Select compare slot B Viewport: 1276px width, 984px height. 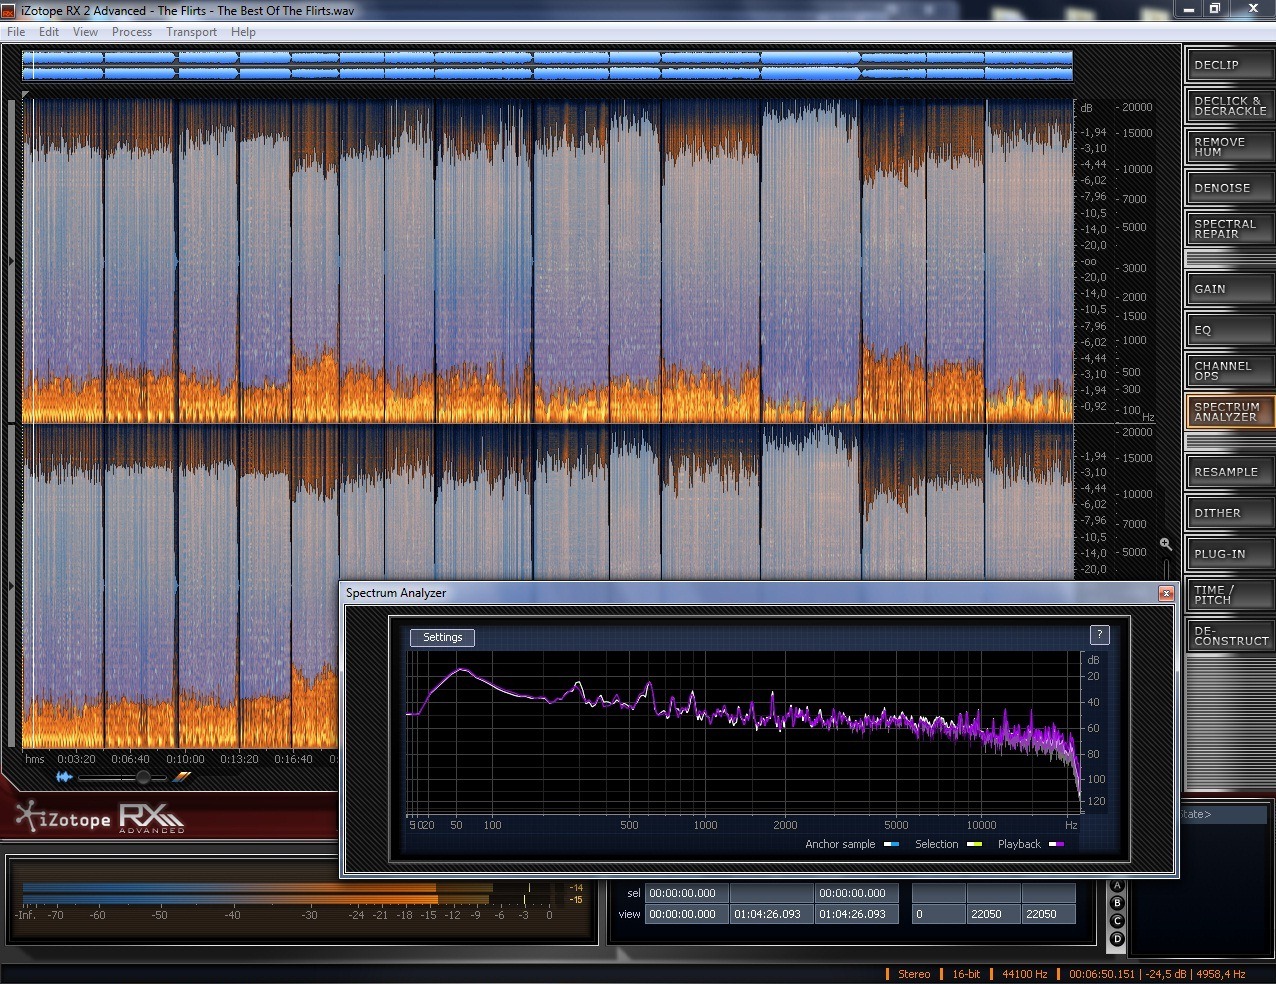1117,903
